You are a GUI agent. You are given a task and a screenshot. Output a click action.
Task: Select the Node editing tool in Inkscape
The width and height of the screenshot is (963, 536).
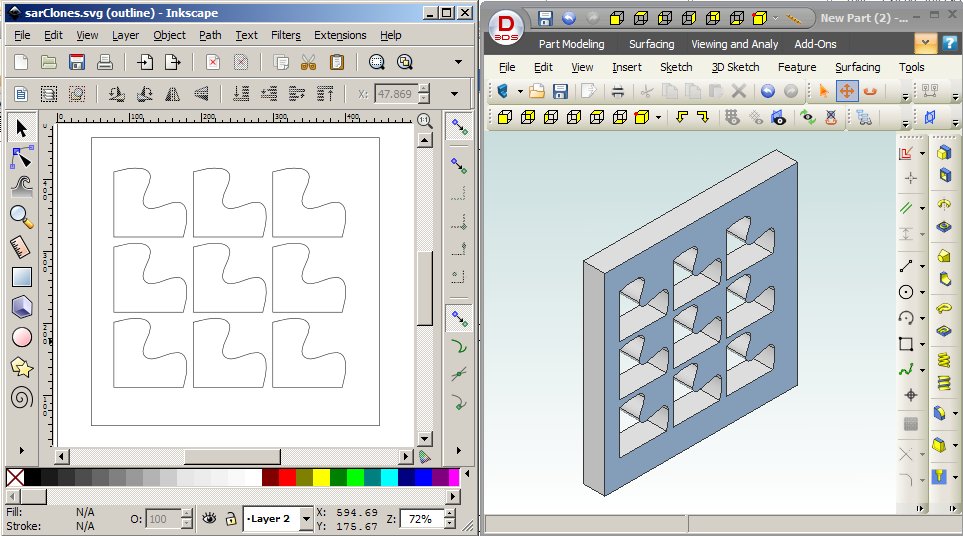click(x=21, y=157)
